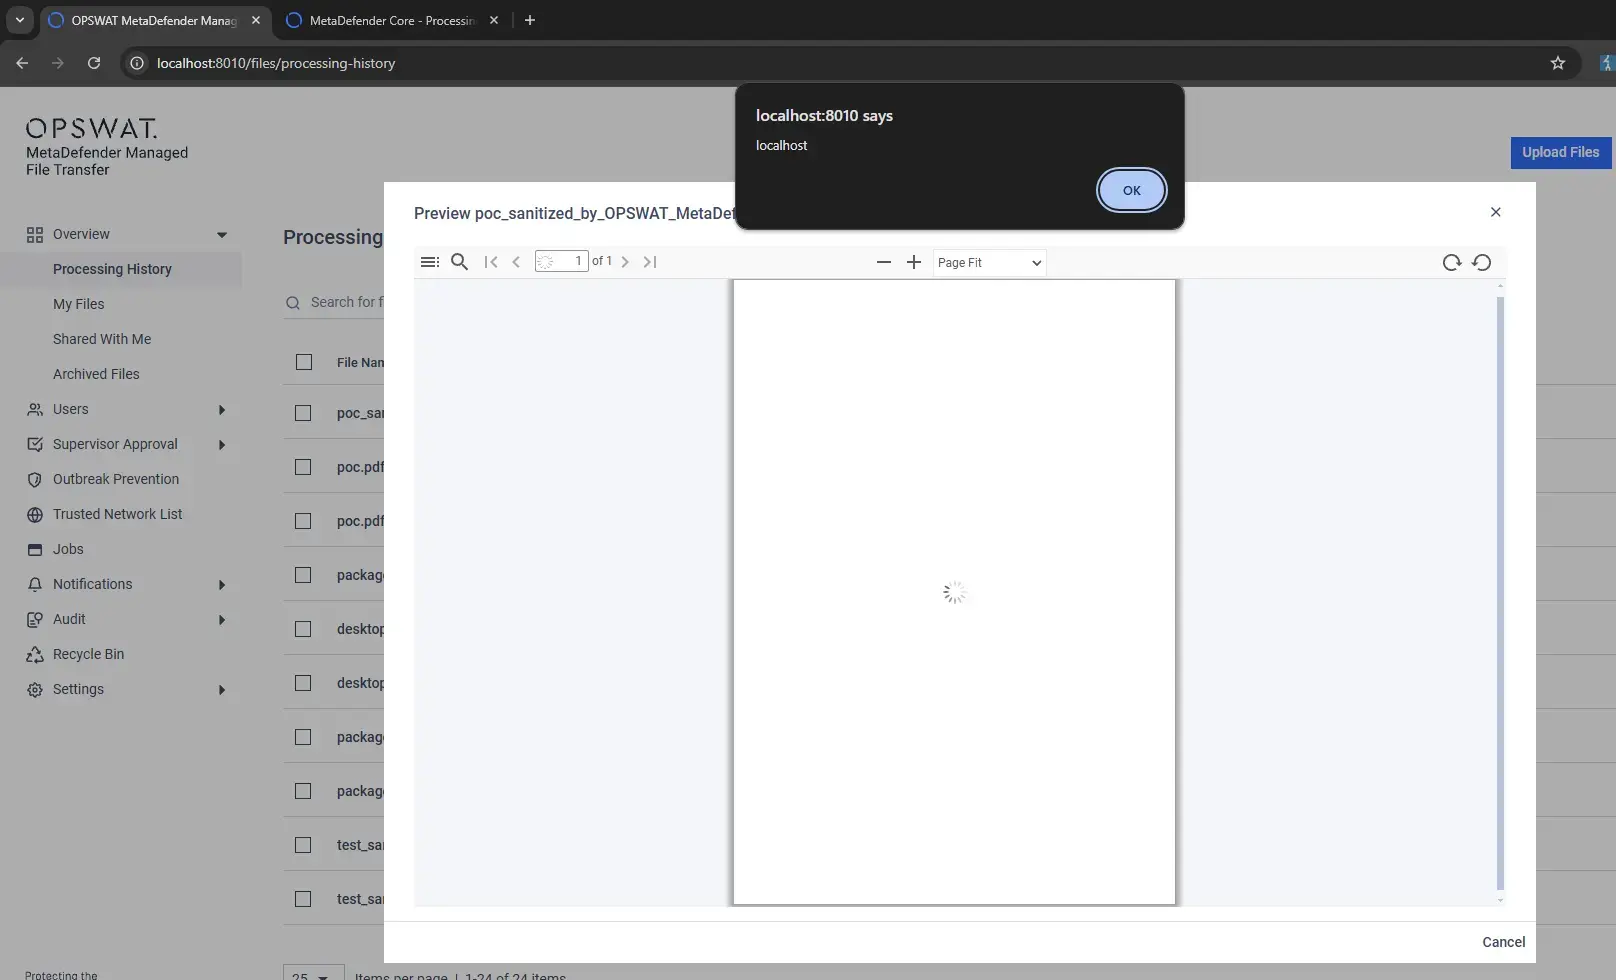Go to next page in preview
The width and height of the screenshot is (1616, 980).
[x=625, y=262]
